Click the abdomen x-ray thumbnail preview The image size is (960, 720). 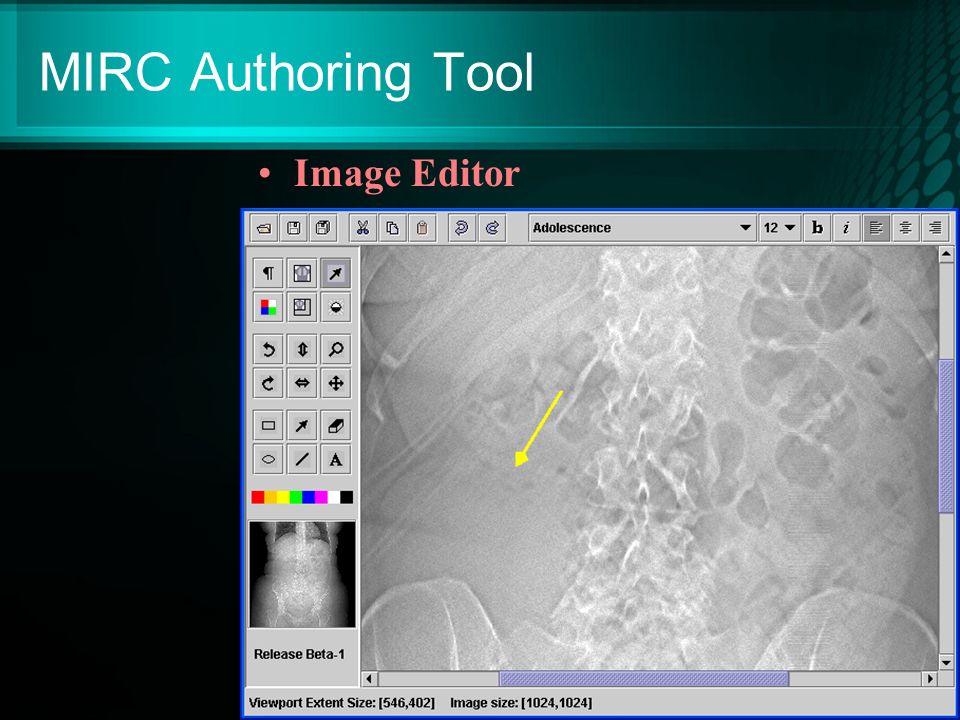(302, 574)
